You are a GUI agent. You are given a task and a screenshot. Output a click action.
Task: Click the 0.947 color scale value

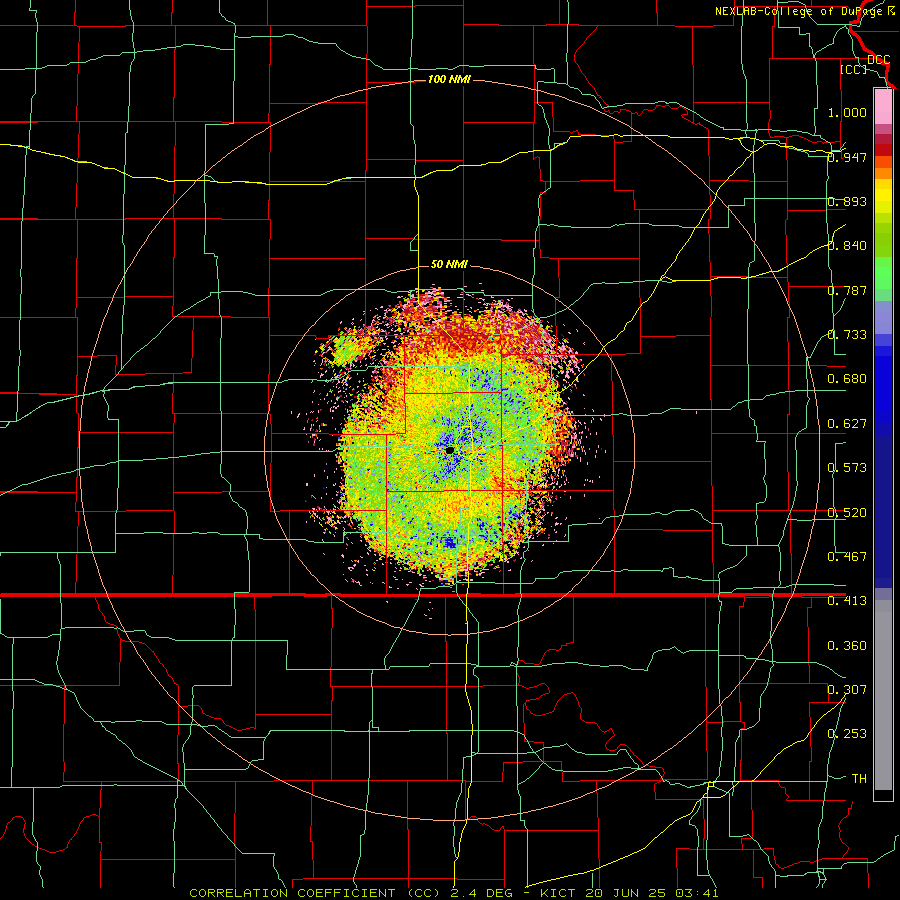click(x=847, y=157)
